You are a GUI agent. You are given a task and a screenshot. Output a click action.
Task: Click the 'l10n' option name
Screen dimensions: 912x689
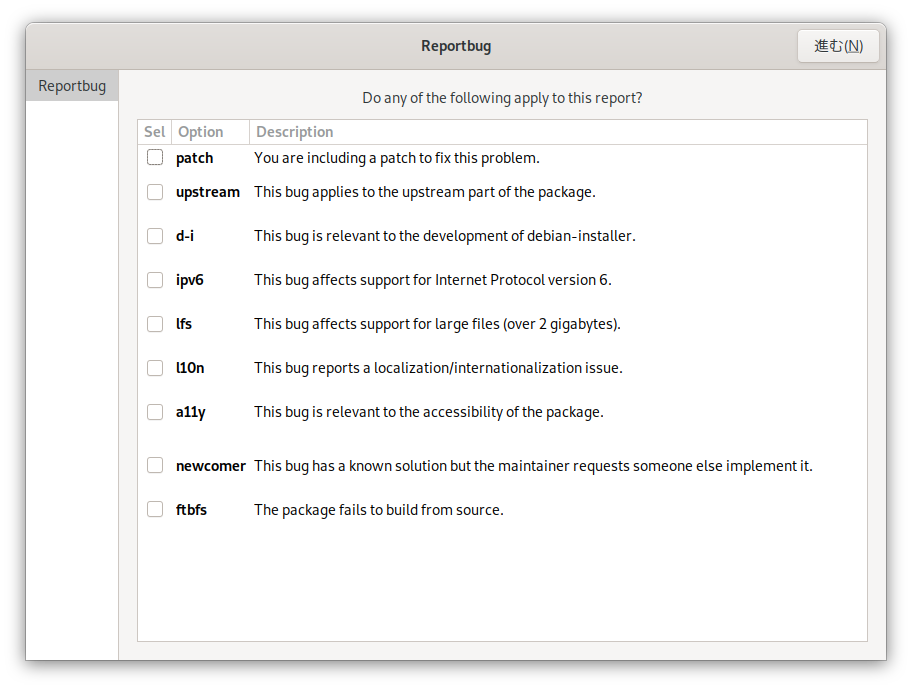click(x=190, y=368)
